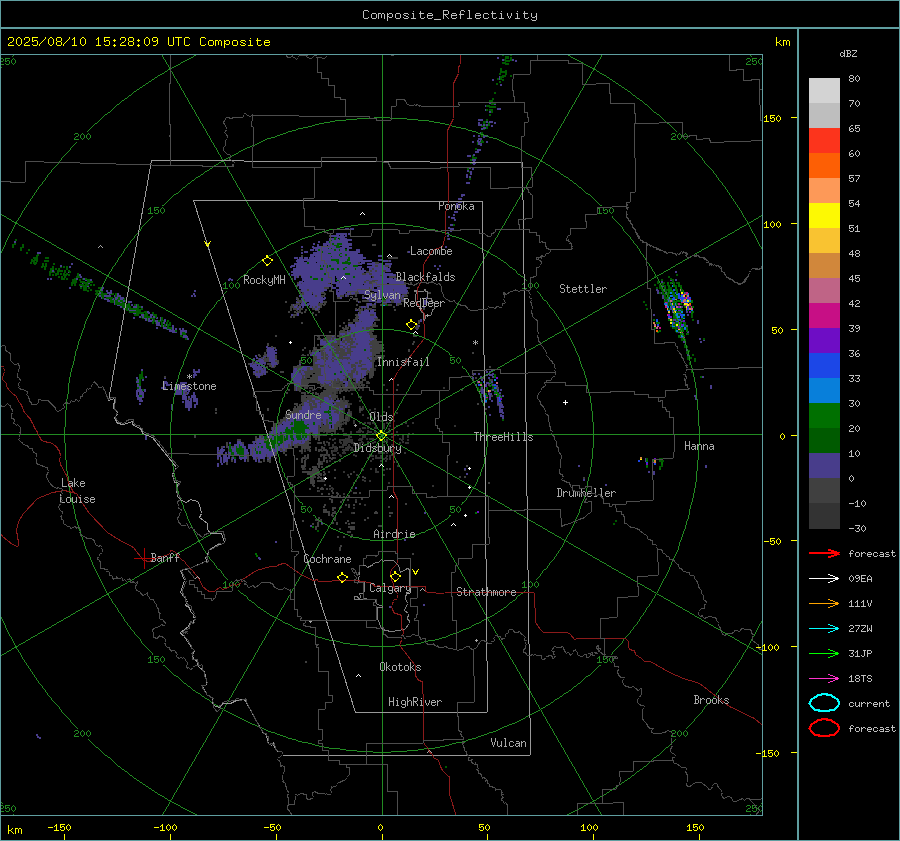This screenshot has height=841, width=900.
Task: Select the purple 39 dBZ color swatch
Action: coord(824,340)
